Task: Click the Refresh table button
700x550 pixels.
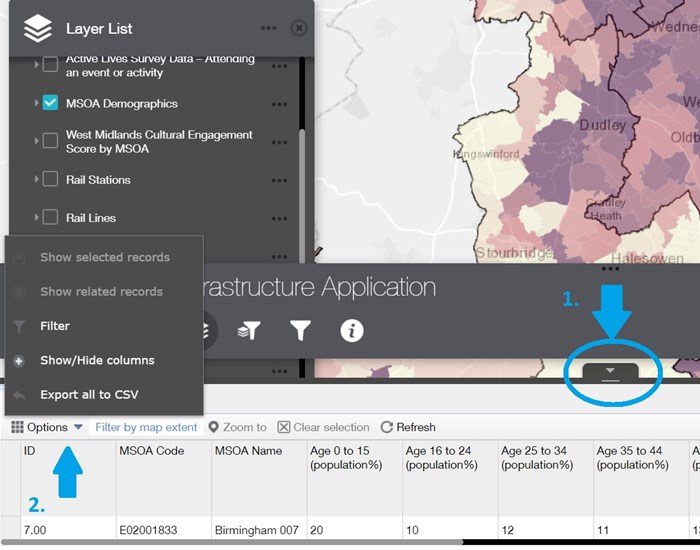Action: click(408, 427)
